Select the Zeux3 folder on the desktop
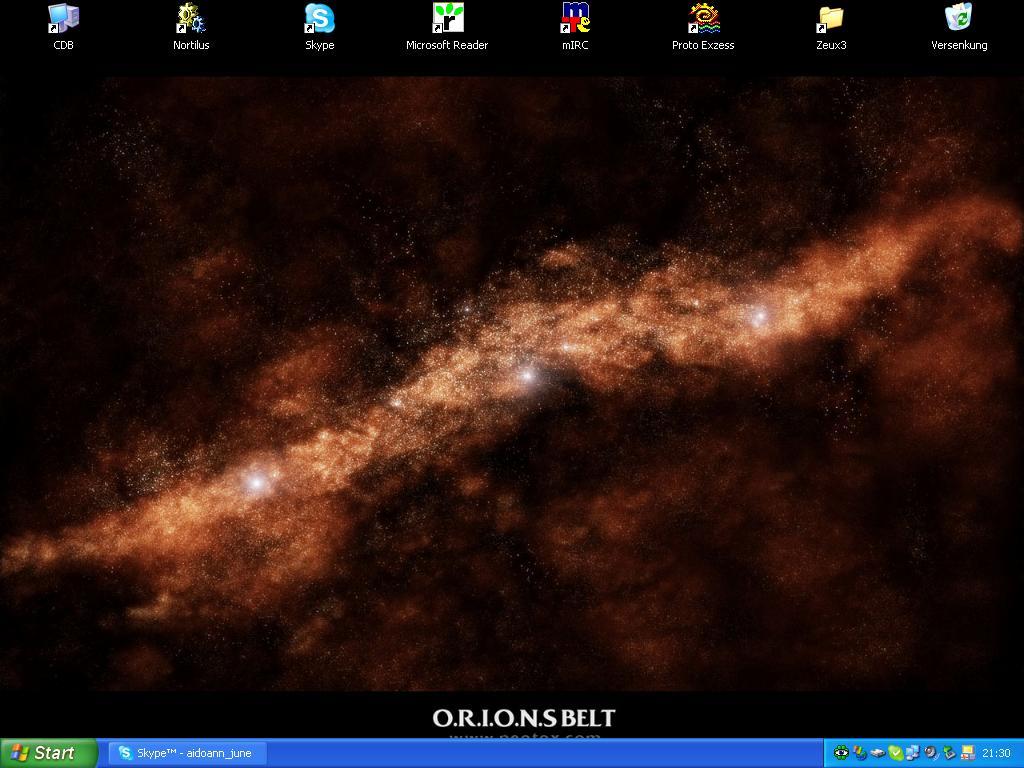1024x768 pixels. coord(831,19)
